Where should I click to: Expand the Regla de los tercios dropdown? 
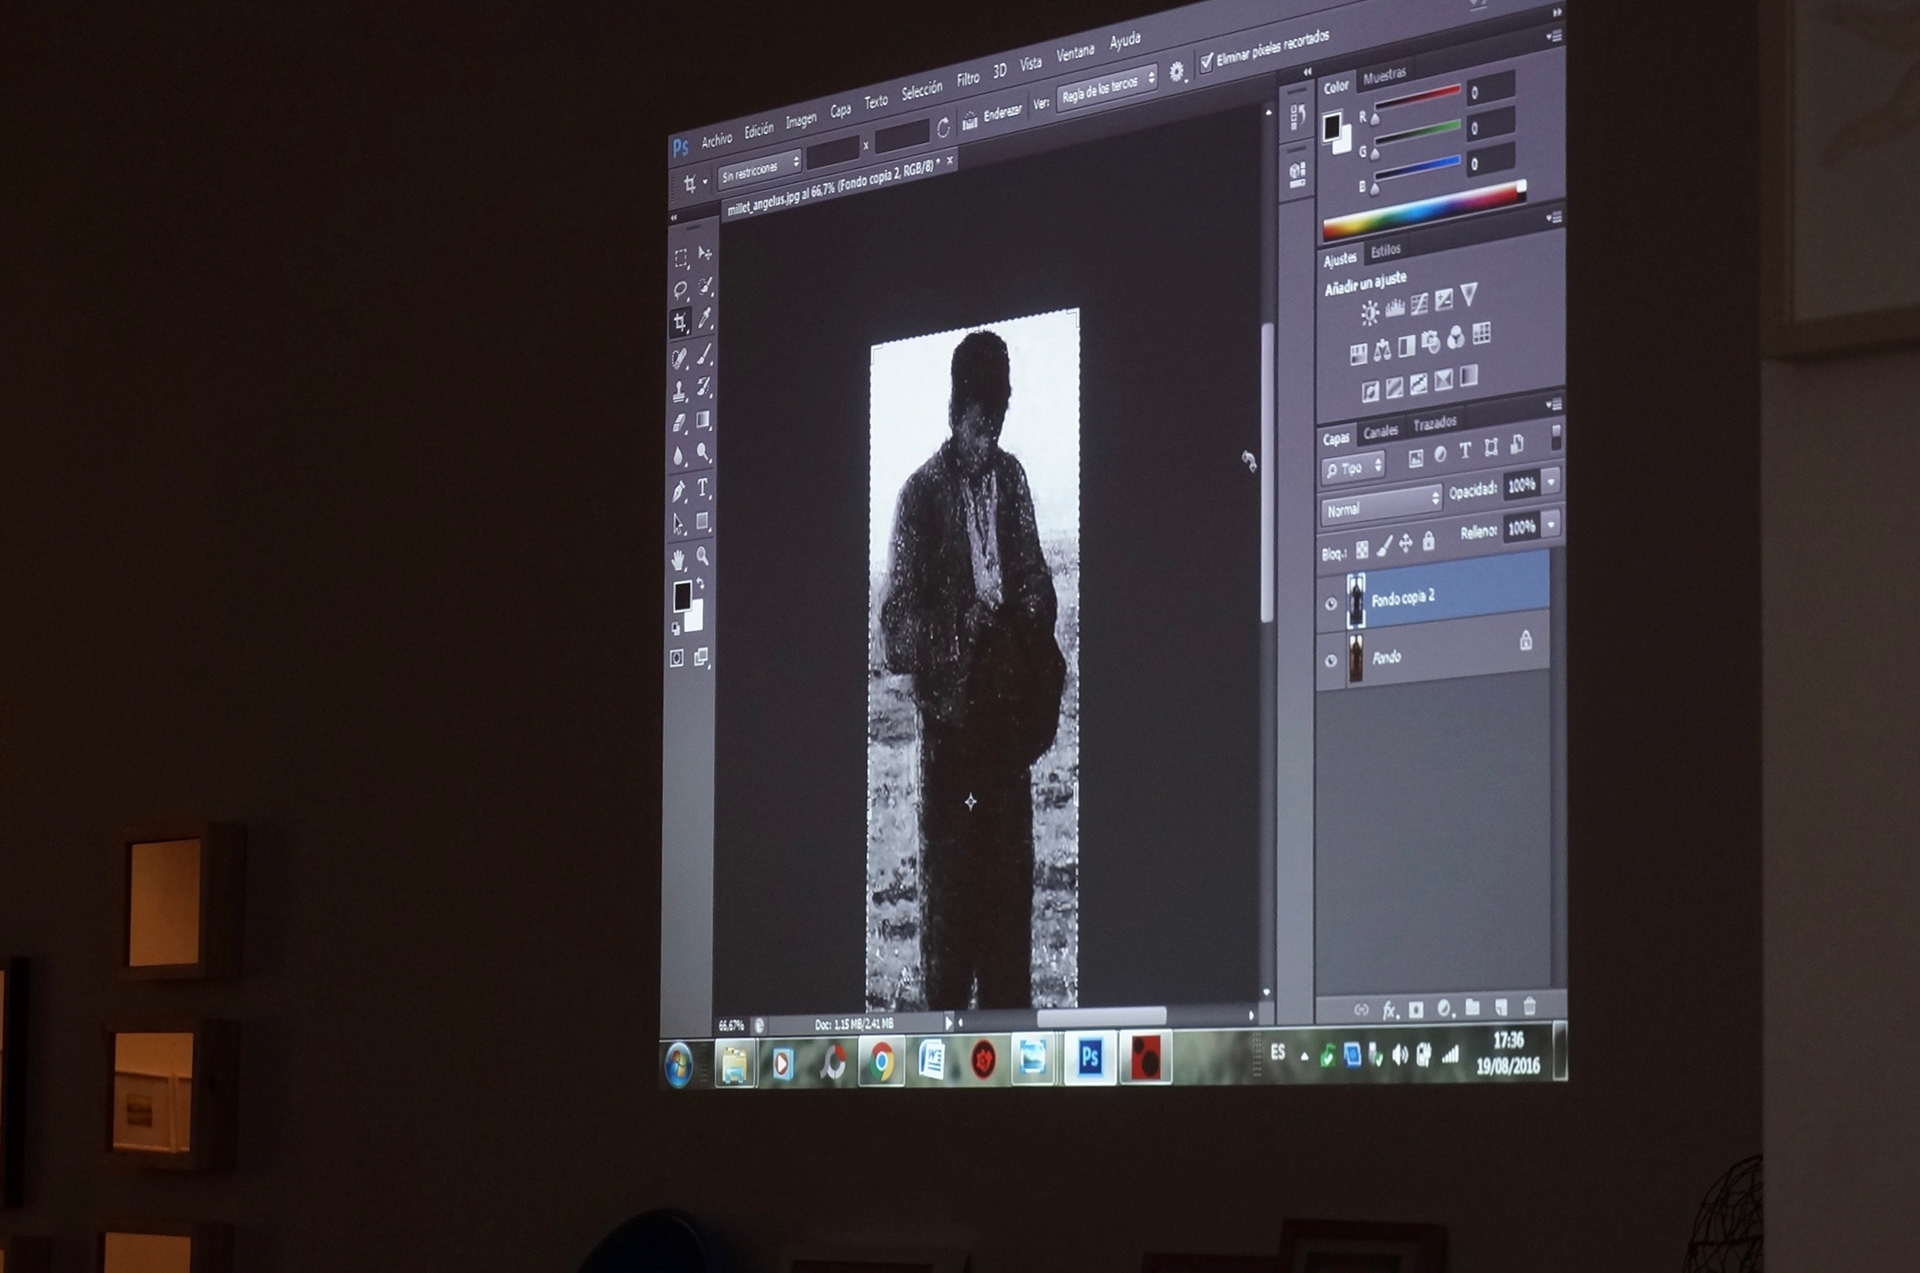pyautogui.click(x=1107, y=88)
